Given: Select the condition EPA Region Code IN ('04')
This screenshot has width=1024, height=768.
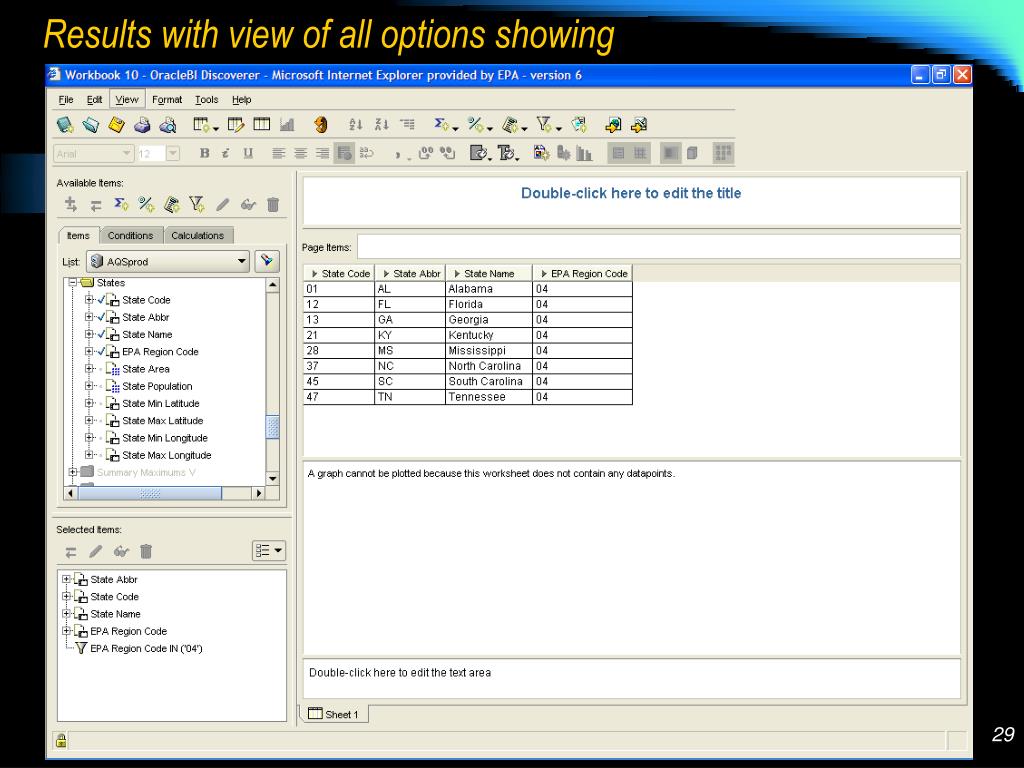Looking at the screenshot, I should point(146,648).
